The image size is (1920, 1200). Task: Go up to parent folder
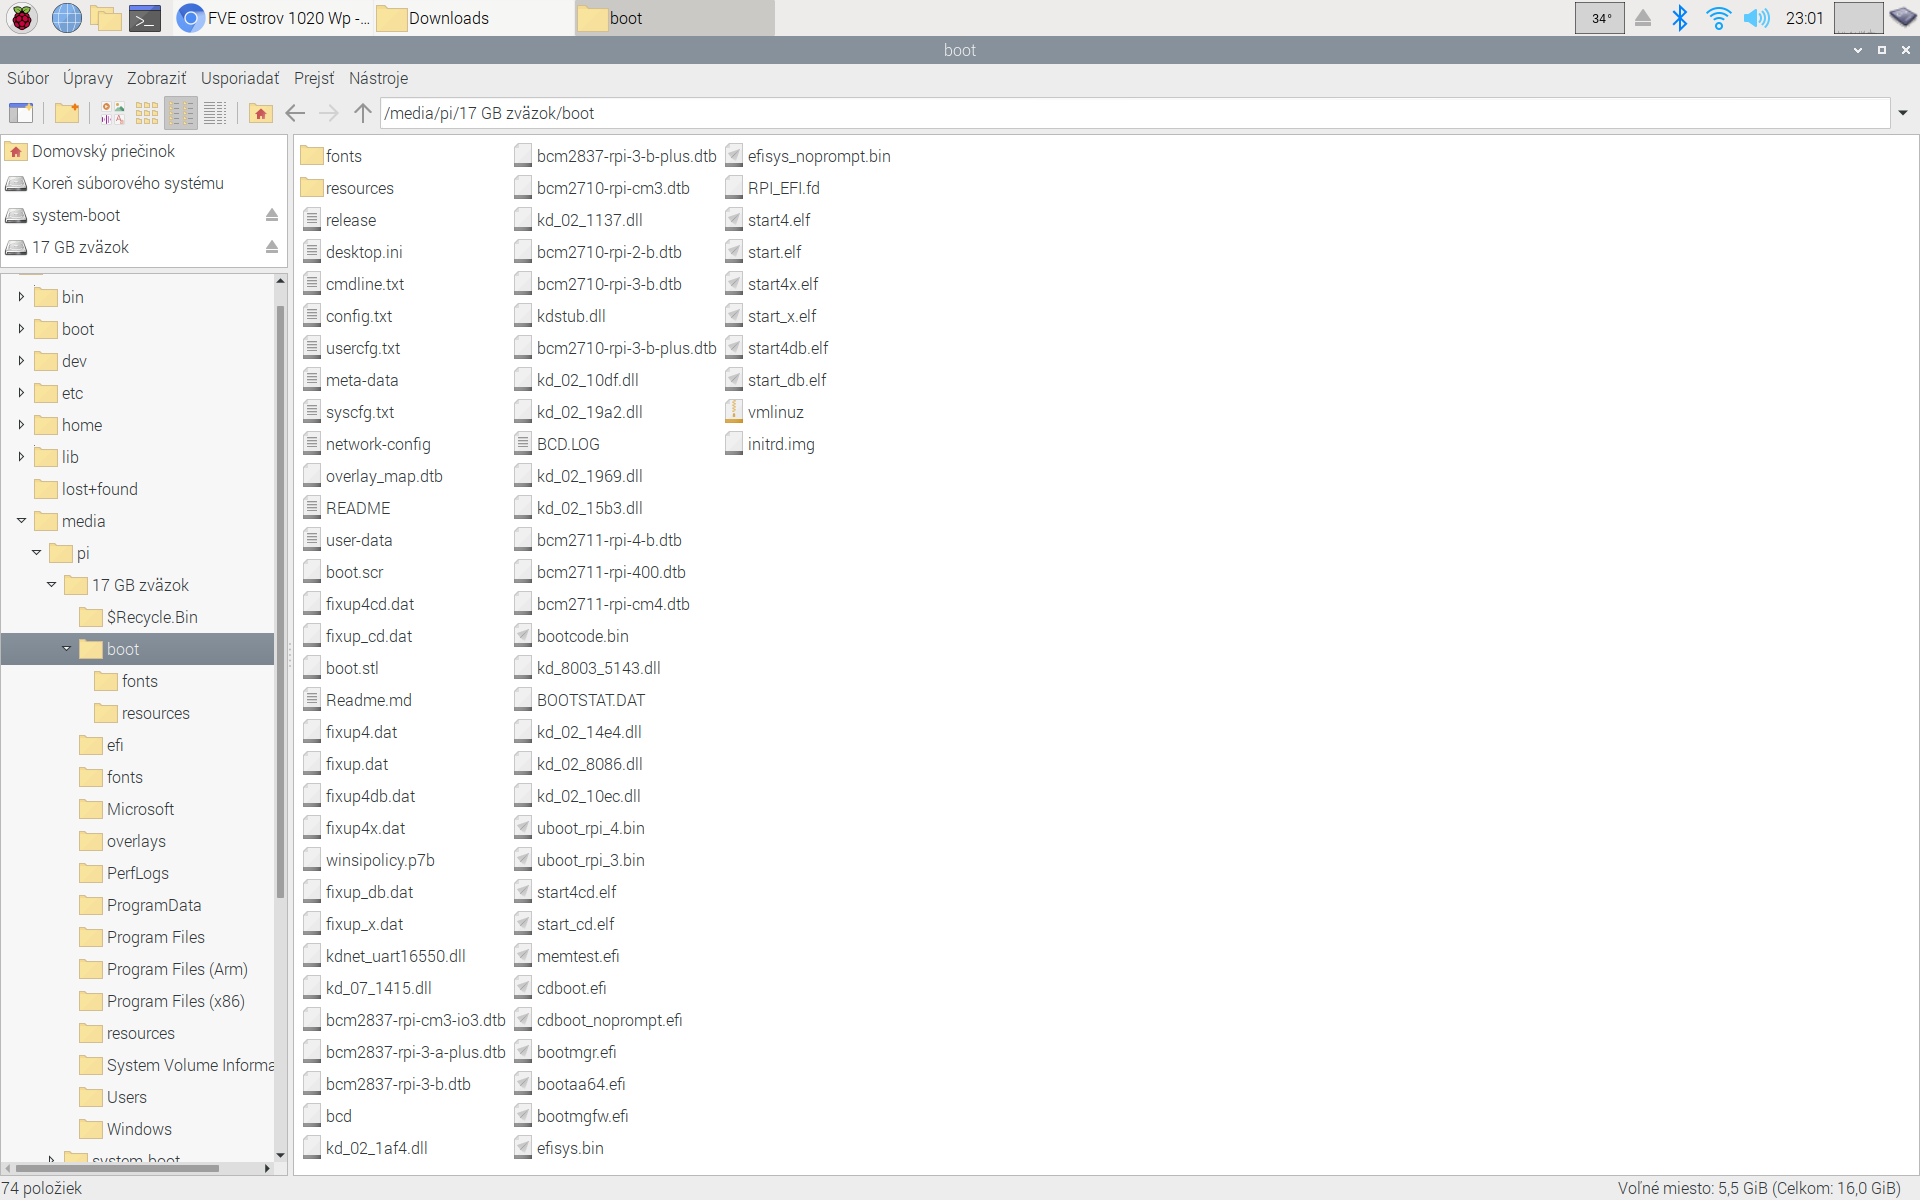(x=363, y=113)
